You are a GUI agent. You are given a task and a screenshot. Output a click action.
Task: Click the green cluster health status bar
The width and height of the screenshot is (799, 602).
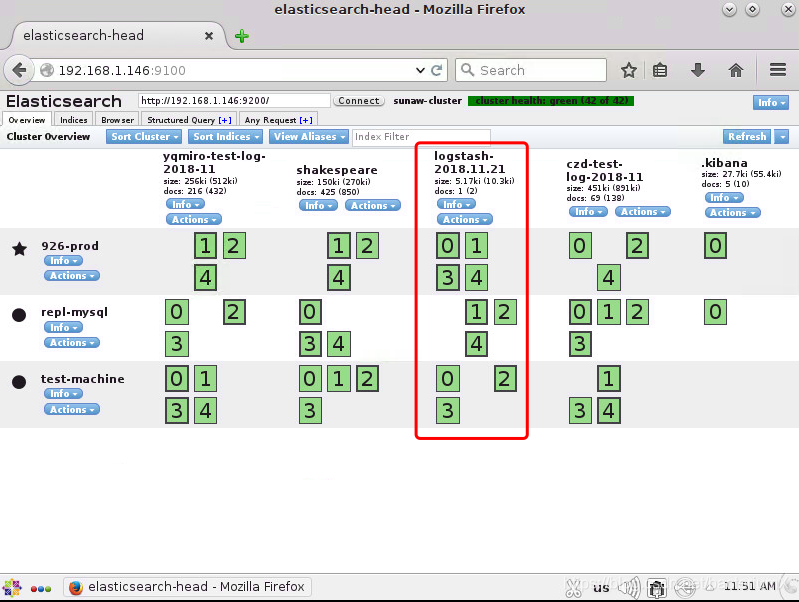coord(551,101)
